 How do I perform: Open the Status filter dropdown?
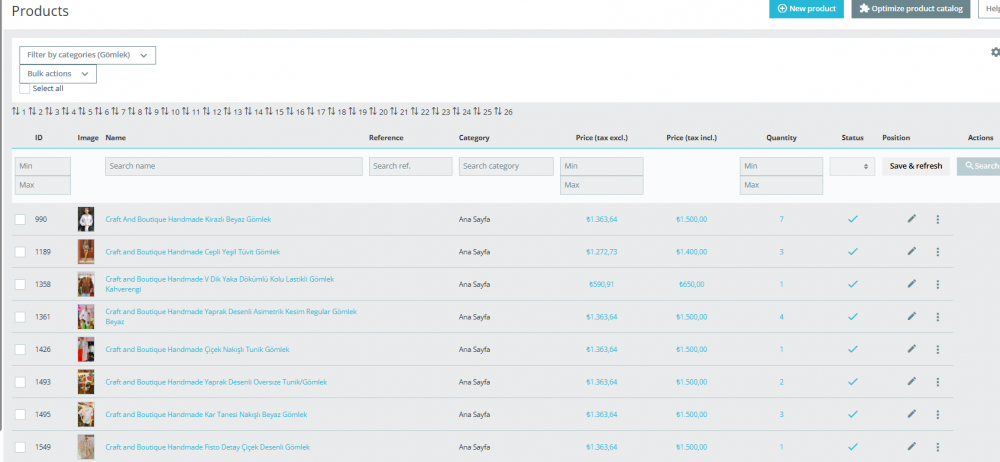[852, 166]
